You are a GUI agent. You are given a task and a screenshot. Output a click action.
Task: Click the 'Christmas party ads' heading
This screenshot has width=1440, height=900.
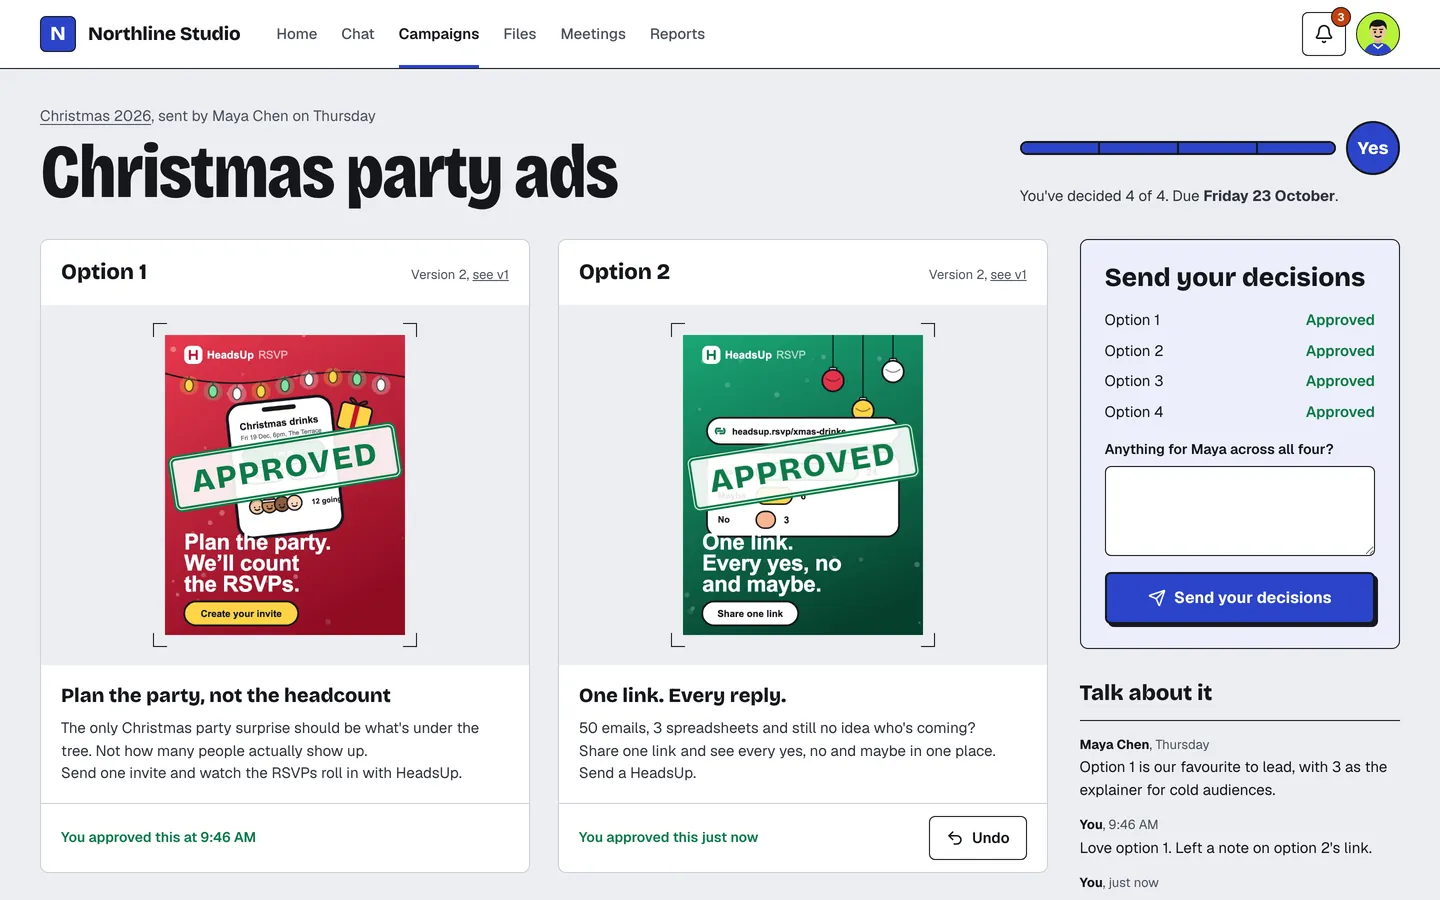(x=330, y=173)
